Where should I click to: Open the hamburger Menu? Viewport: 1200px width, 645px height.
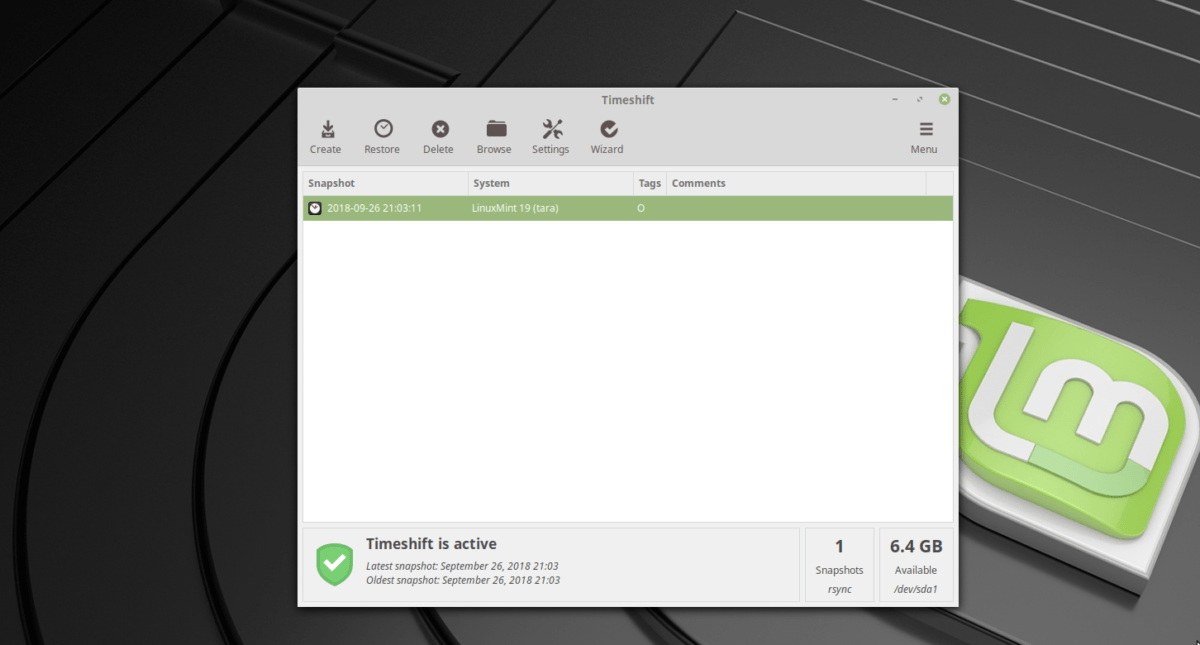[x=923, y=136]
